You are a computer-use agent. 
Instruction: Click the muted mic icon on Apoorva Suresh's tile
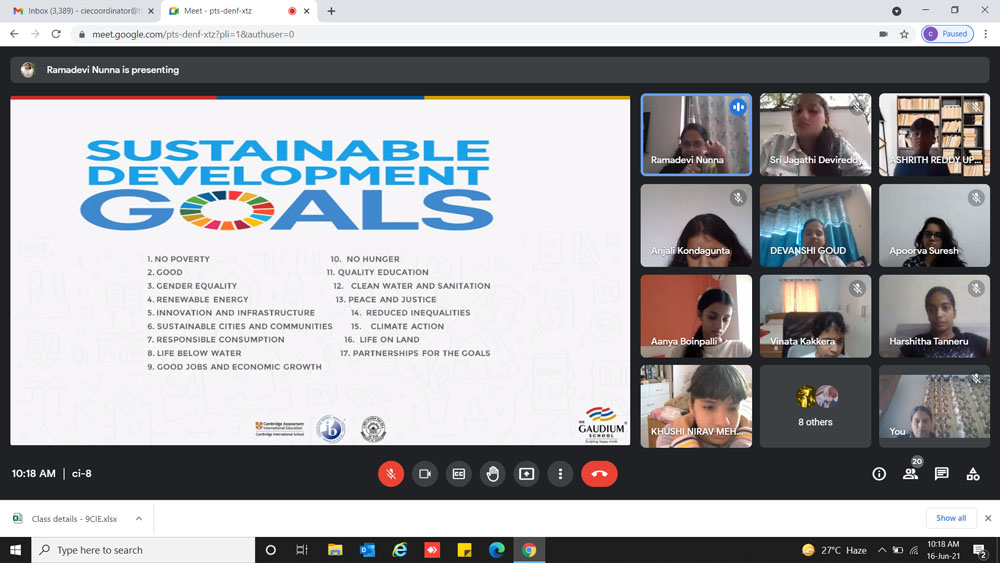pyautogui.click(x=976, y=198)
